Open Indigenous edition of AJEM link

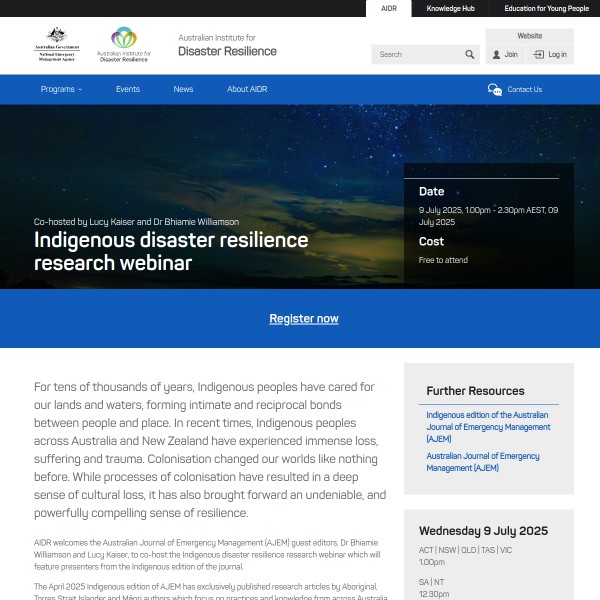[487, 426]
